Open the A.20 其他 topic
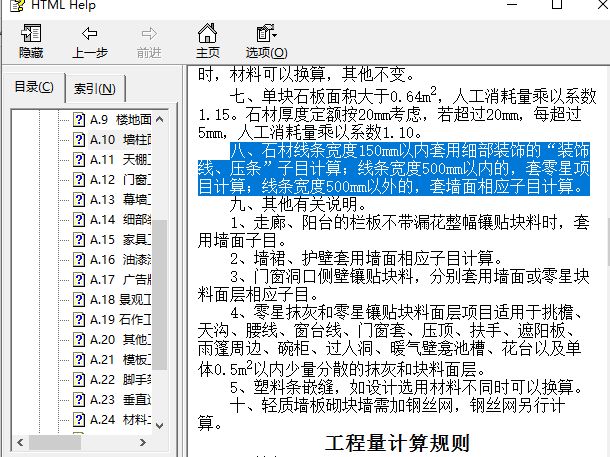The width and height of the screenshot is (610, 457). pos(120,340)
